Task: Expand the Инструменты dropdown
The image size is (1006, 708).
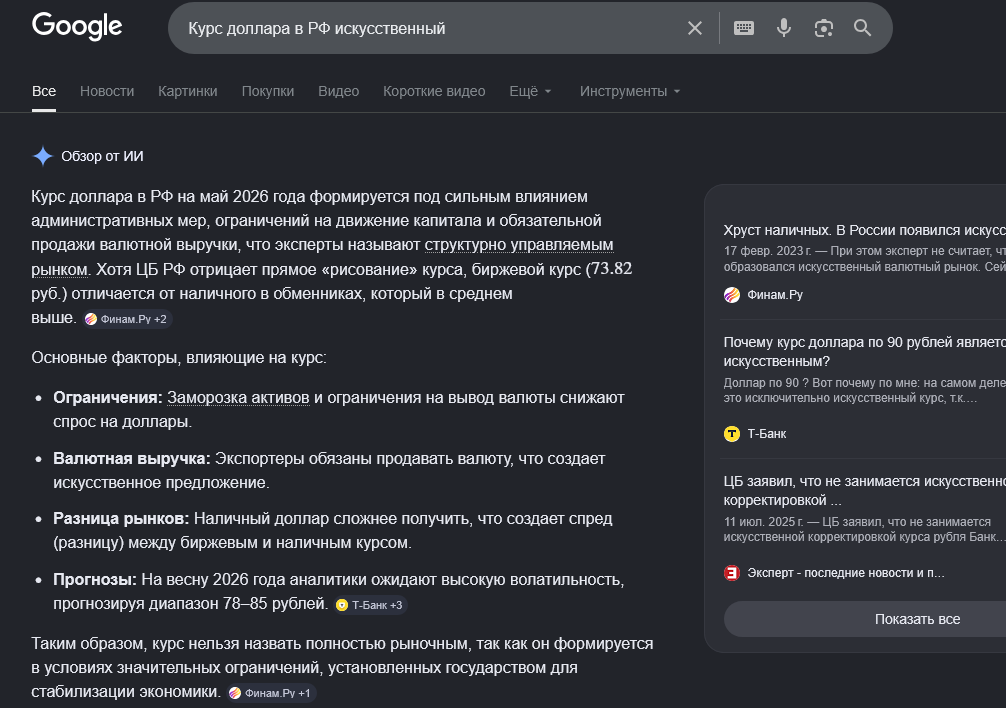Action: [x=629, y=91]
